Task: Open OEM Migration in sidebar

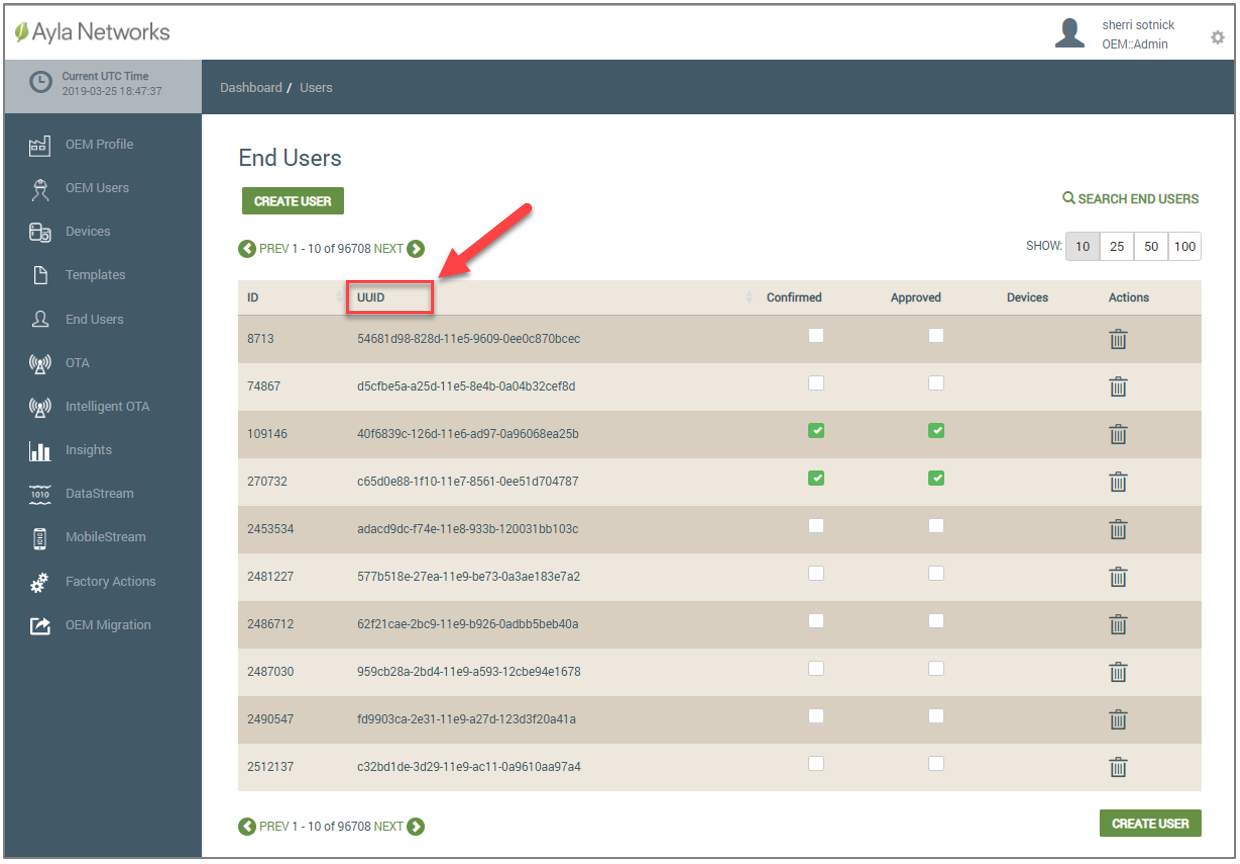Action: pos(108,626)
